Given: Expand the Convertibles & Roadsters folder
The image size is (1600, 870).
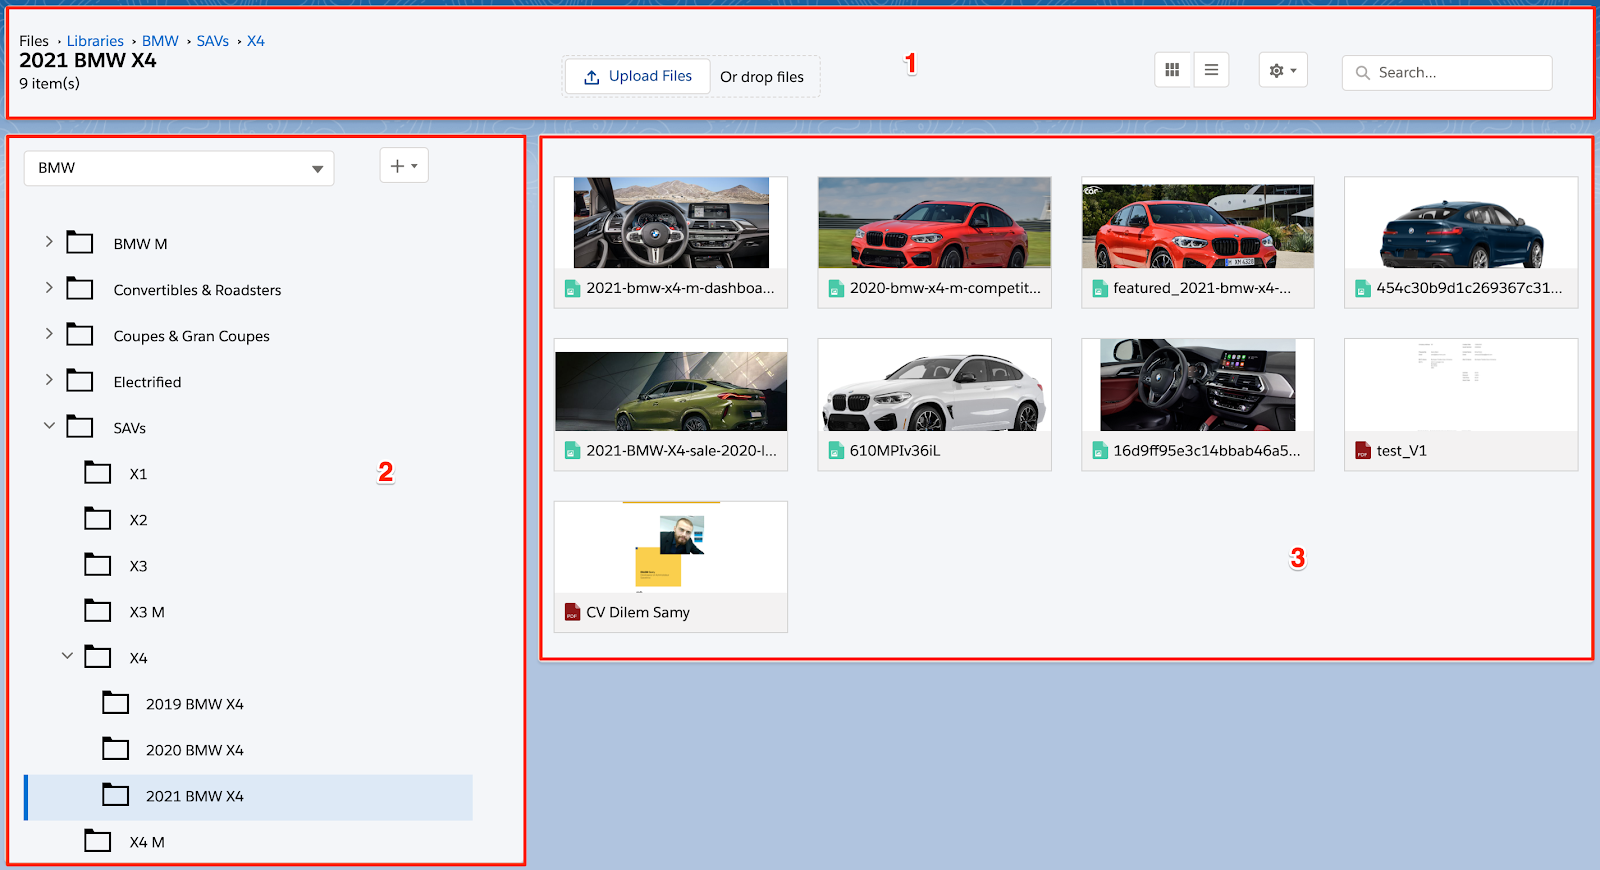Looking at the screenshot, I should point(49,288).
